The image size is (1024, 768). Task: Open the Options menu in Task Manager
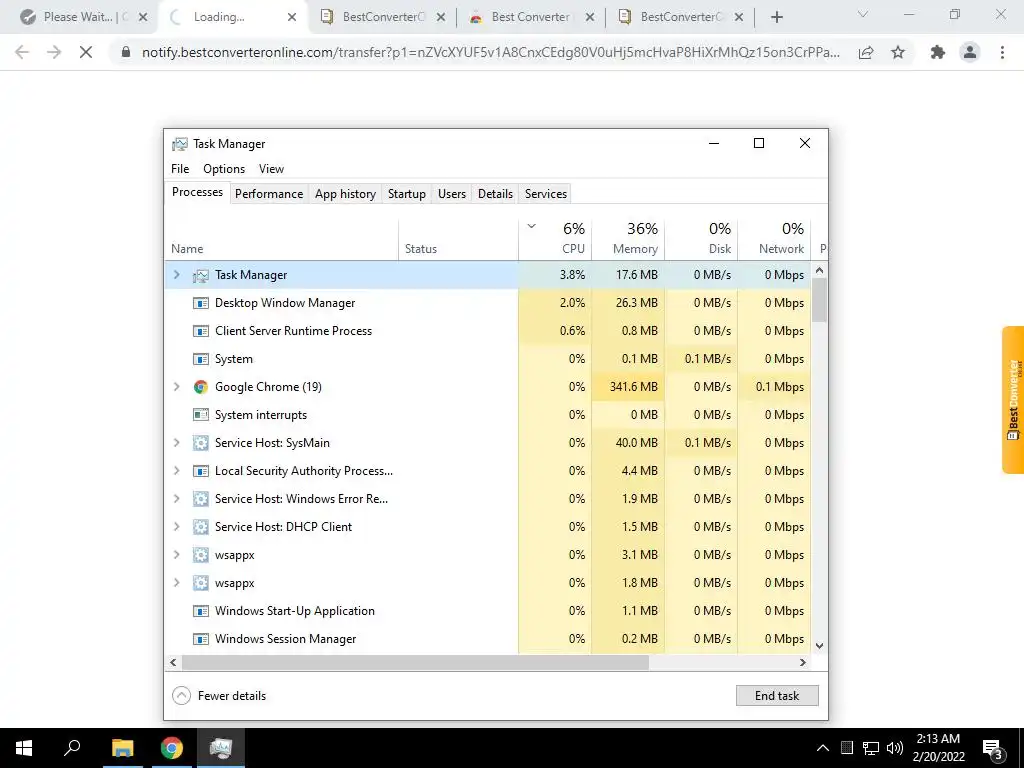[x=224, y=168]
